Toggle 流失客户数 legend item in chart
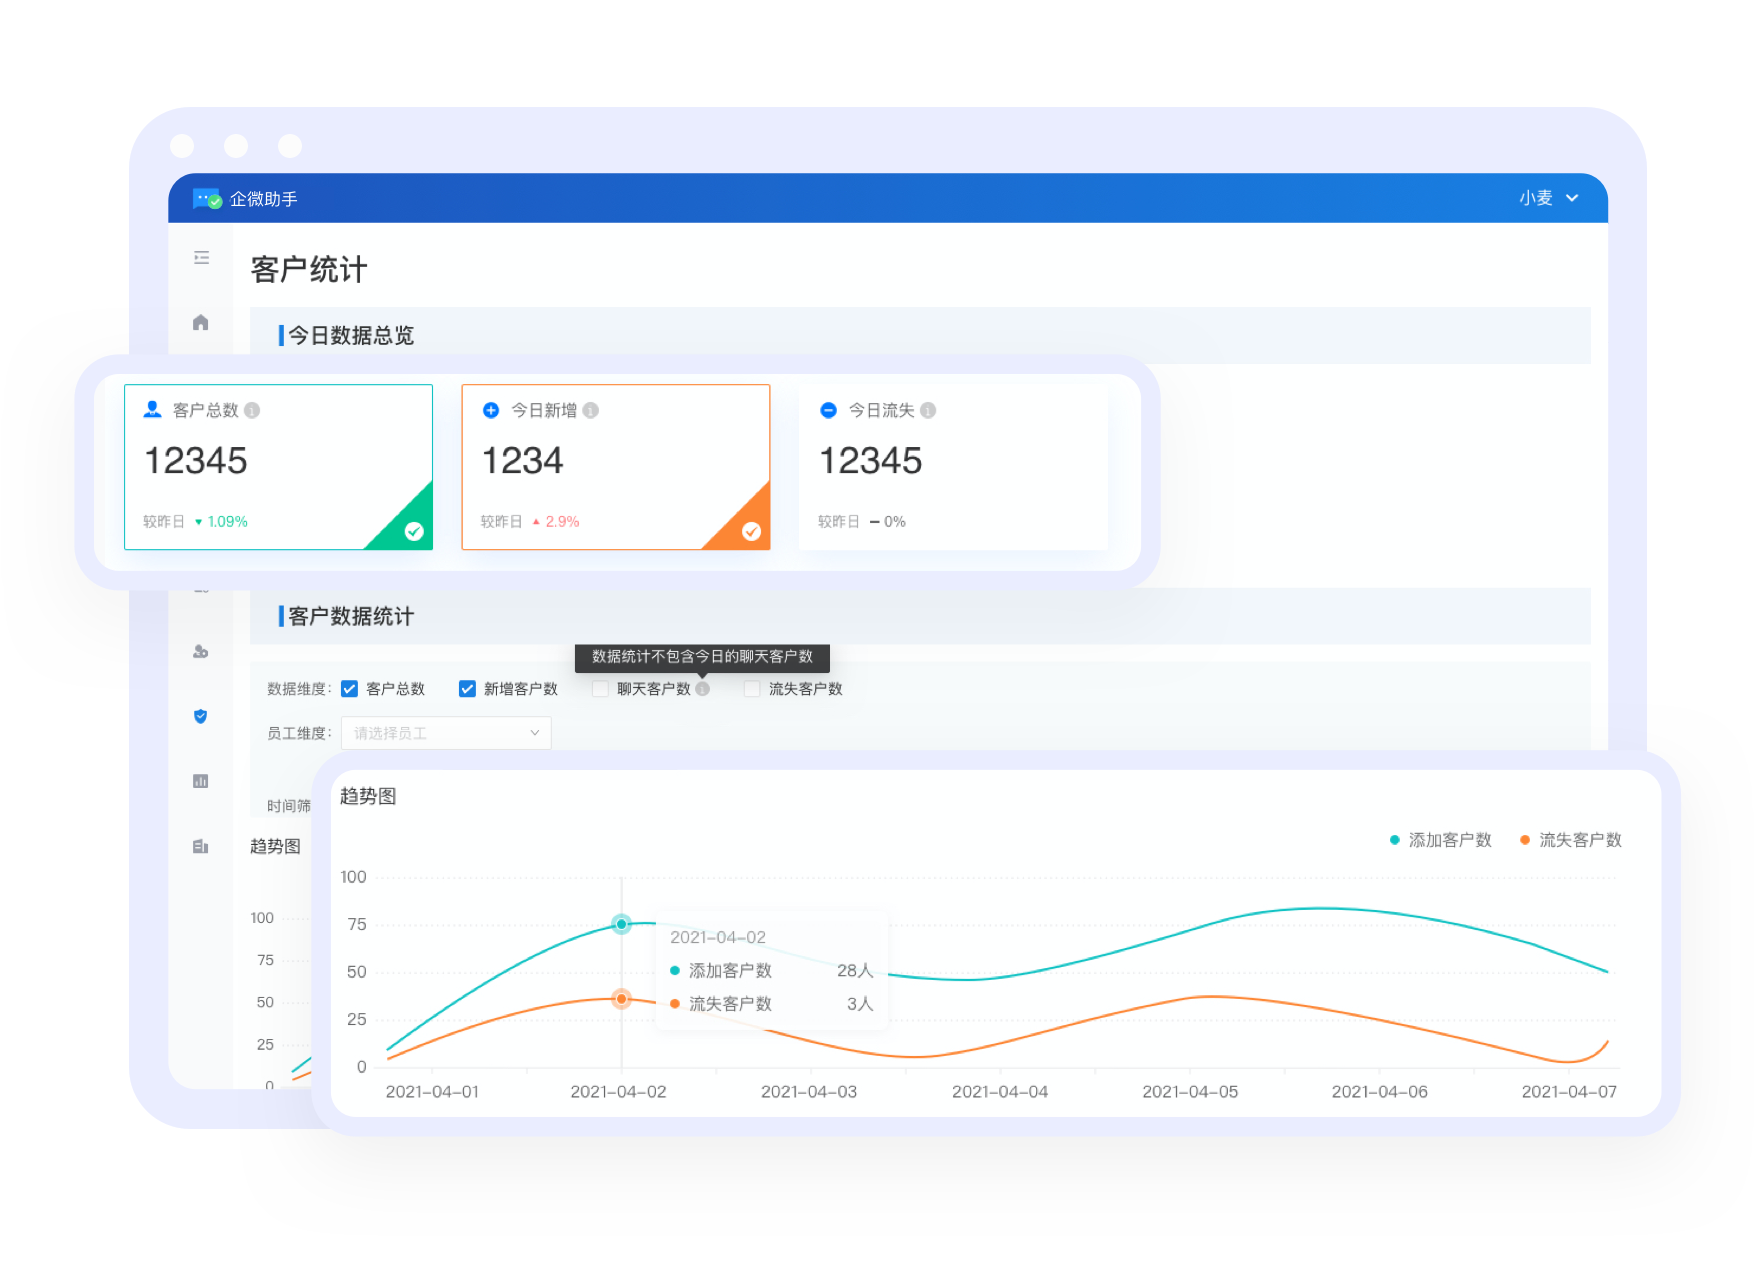The height and width of the screenshot is (1270, 1758). click(x=1571, y=840)
